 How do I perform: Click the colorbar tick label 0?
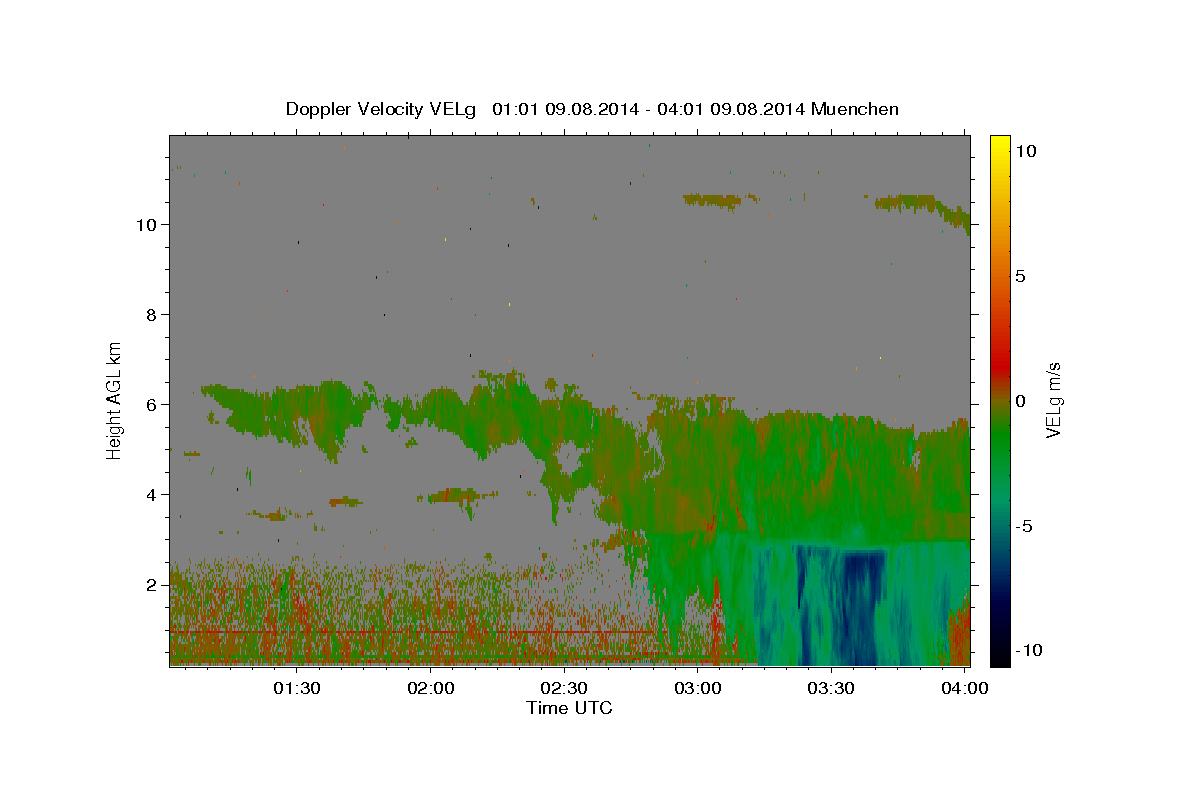click(x=1020, y=401)
